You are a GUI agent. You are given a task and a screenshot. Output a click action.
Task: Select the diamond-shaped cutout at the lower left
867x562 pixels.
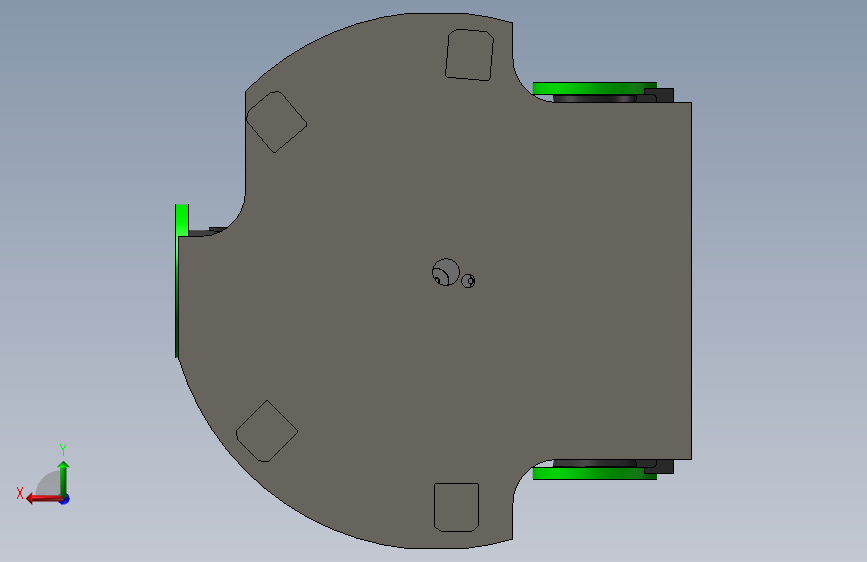pos(267,431)
